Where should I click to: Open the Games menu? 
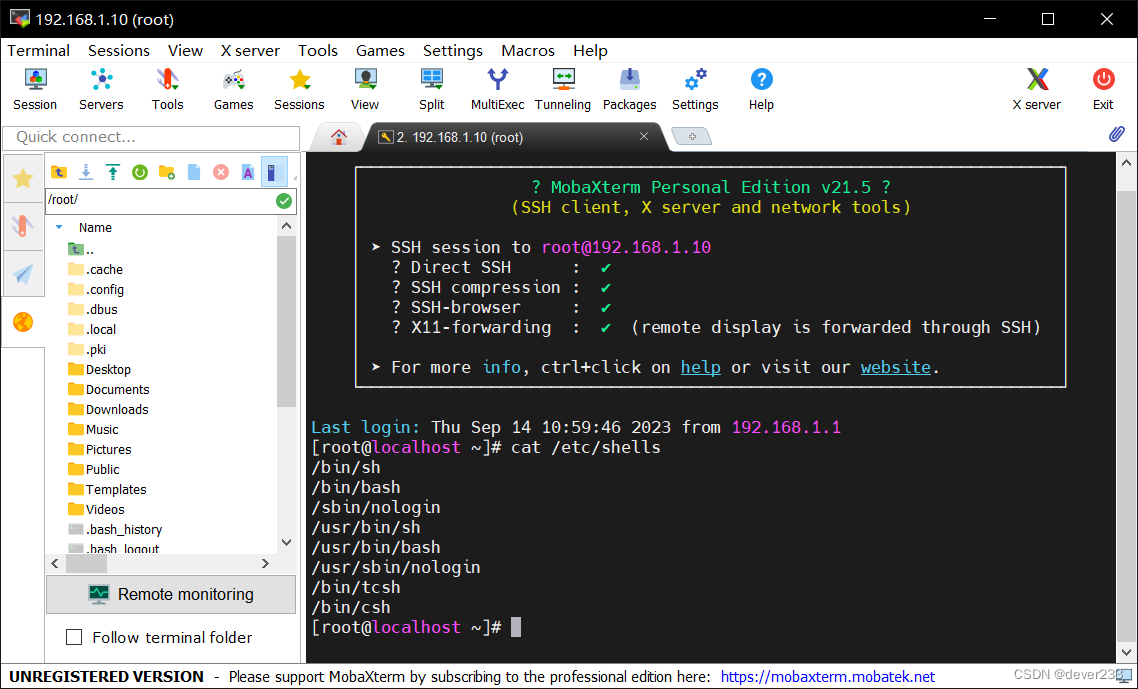380,50
